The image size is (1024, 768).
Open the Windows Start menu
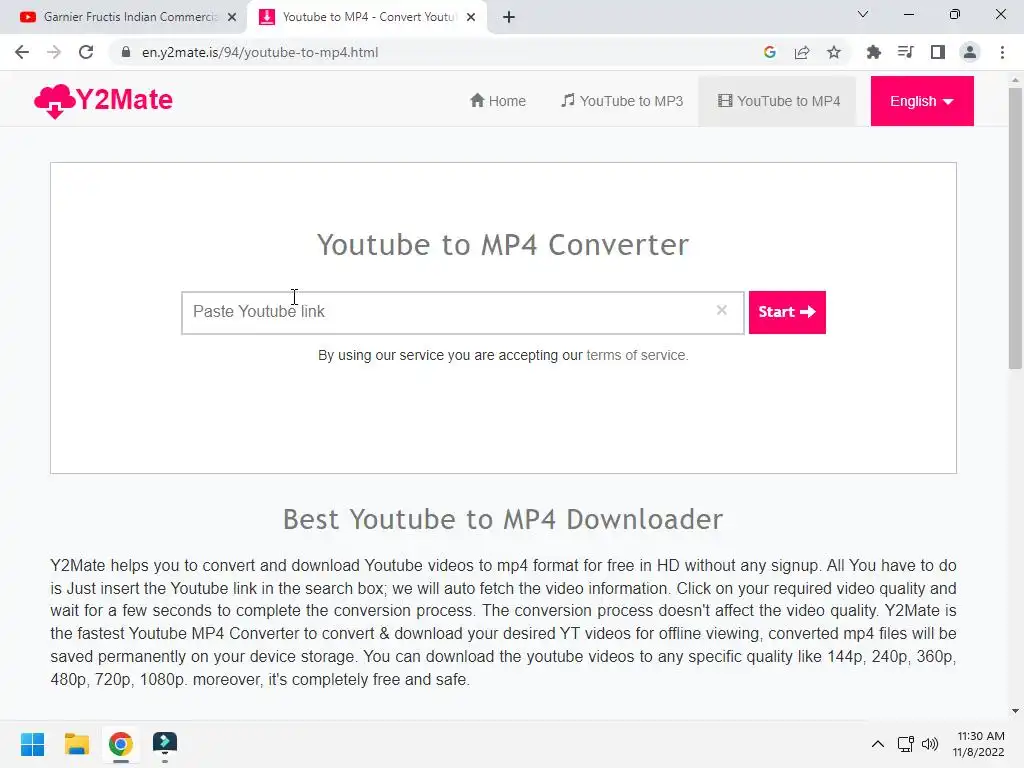coord(33,744)
